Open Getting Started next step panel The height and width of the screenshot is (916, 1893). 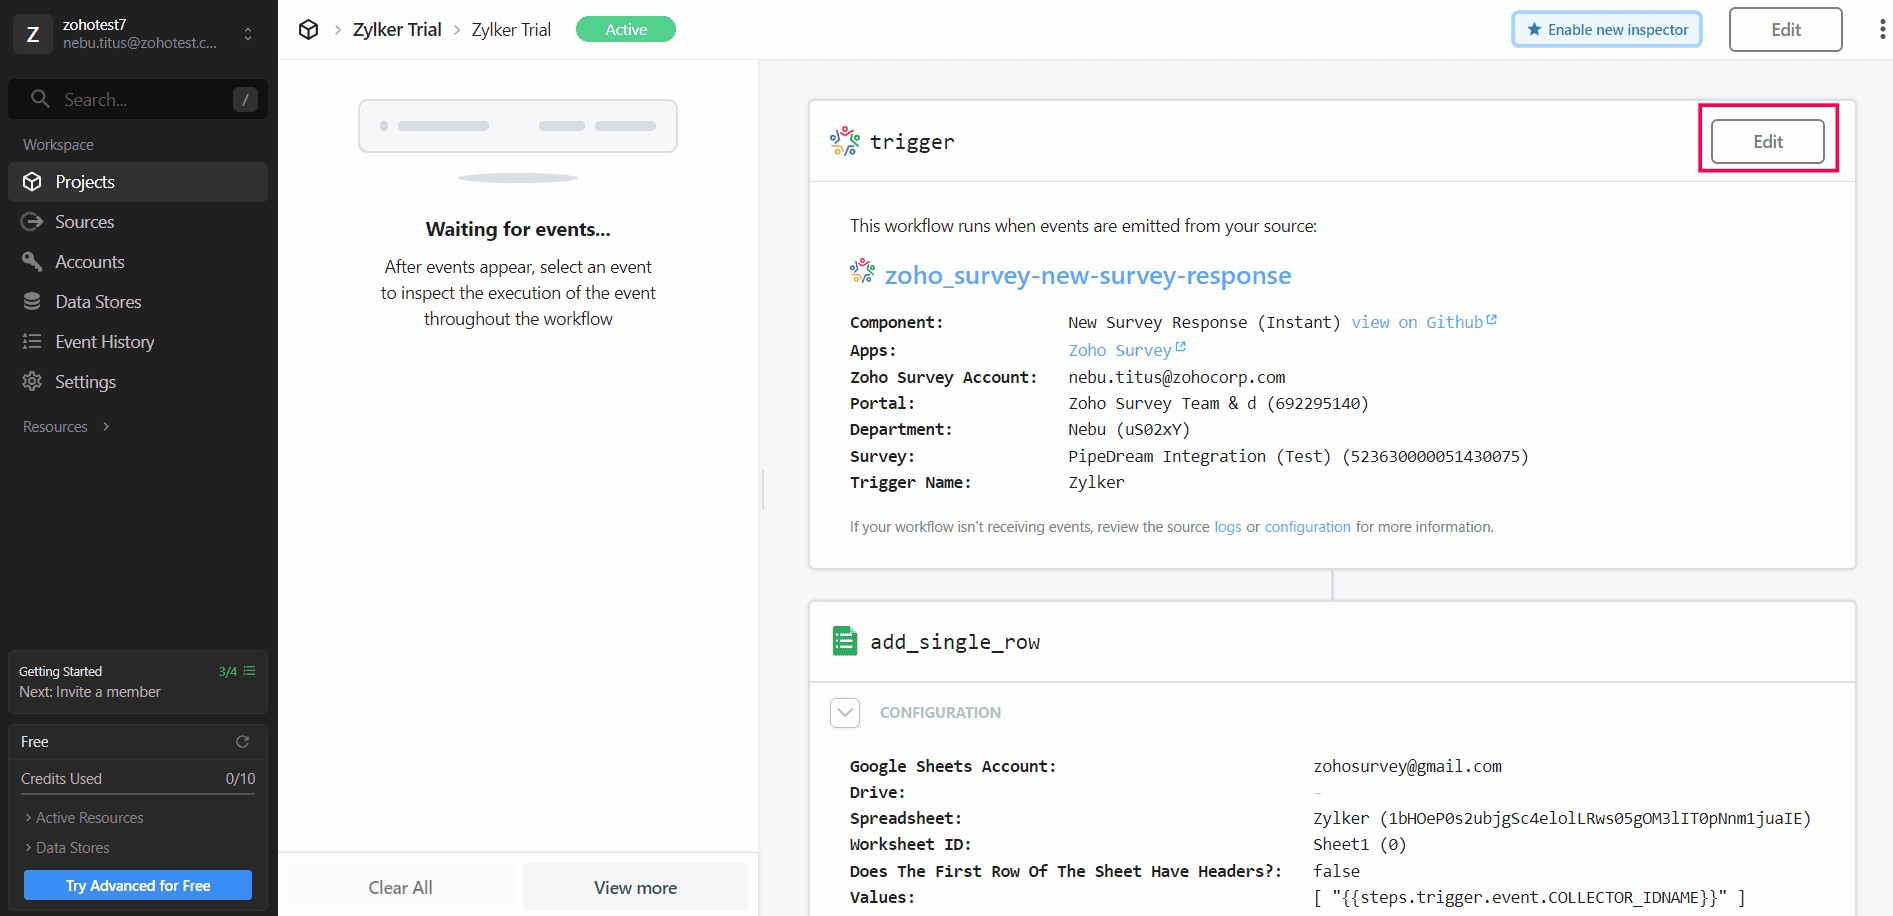[138, 682]
